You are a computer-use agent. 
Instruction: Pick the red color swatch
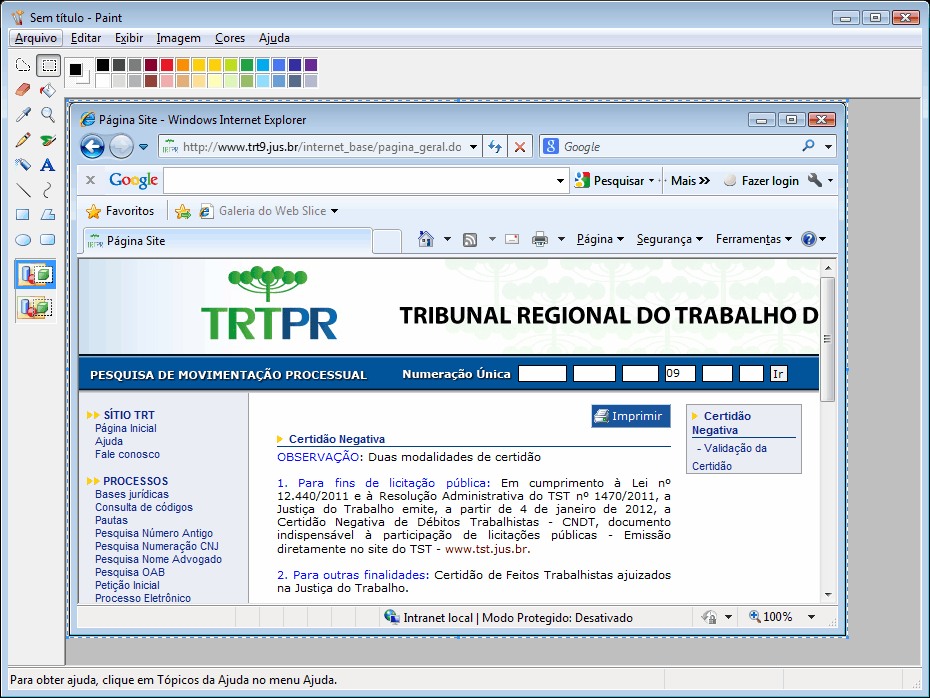pos(167,65)
